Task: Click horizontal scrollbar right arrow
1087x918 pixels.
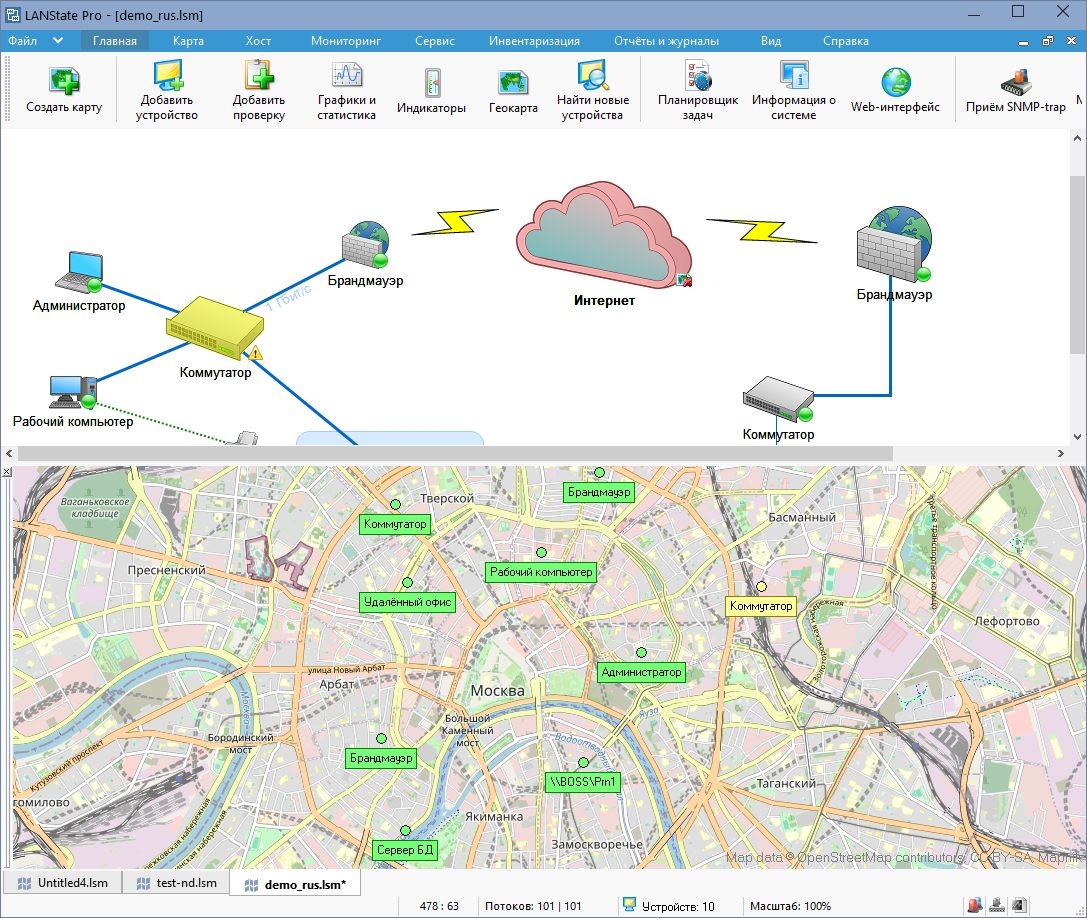Action: 1061,453
